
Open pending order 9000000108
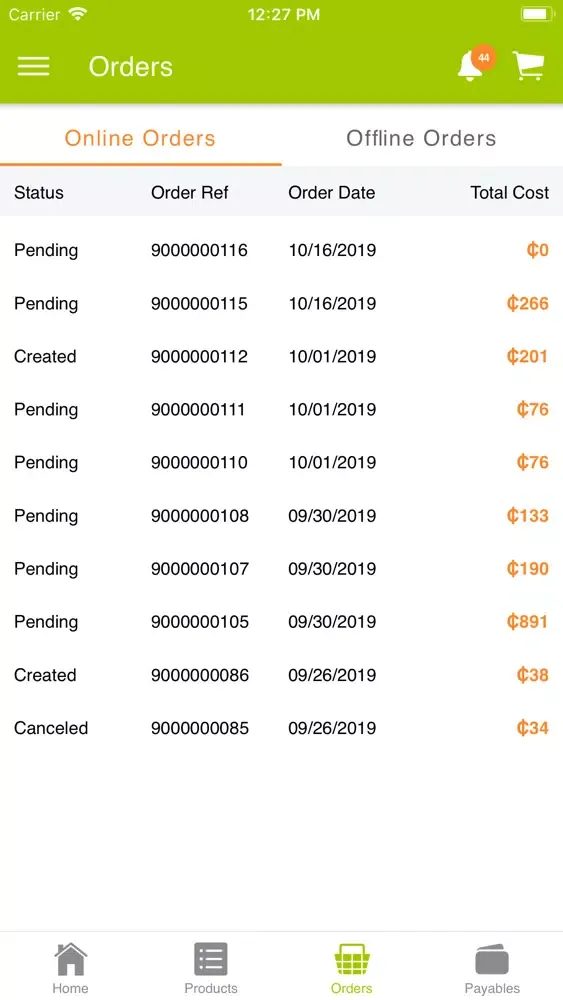[x=281, y=515]
